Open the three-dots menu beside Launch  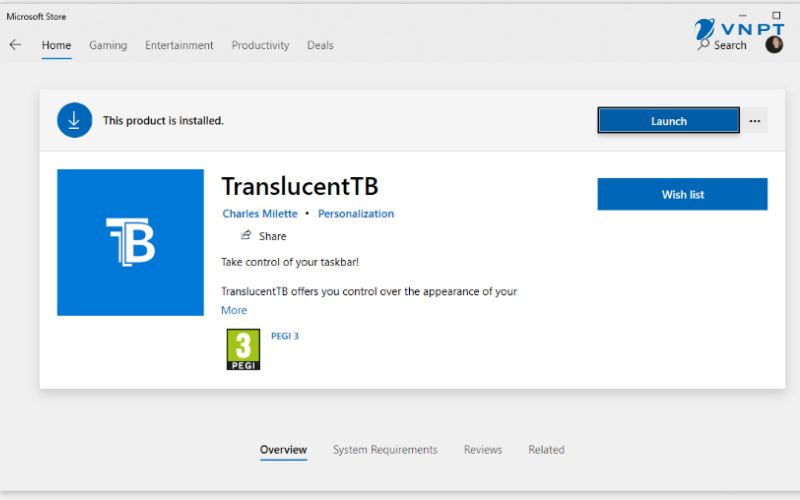(x=755, y=121)
